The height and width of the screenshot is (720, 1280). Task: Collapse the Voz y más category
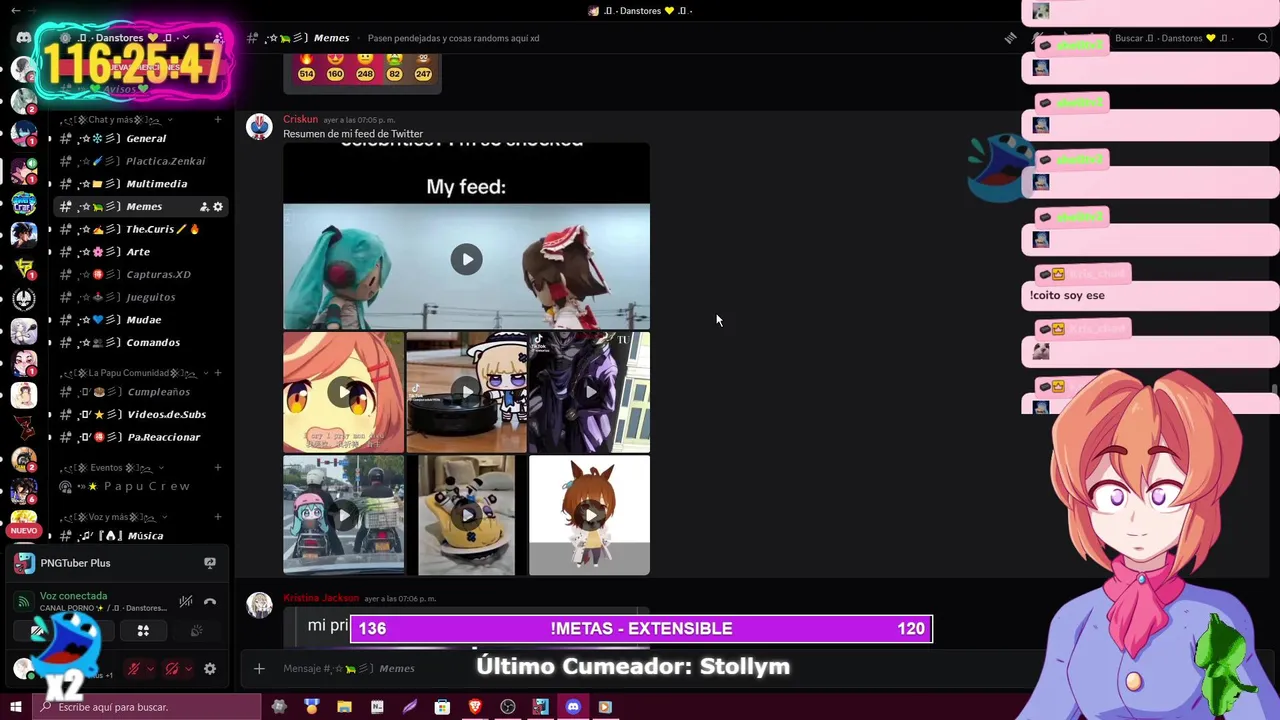pyautogui.click(x=112, y=517)
